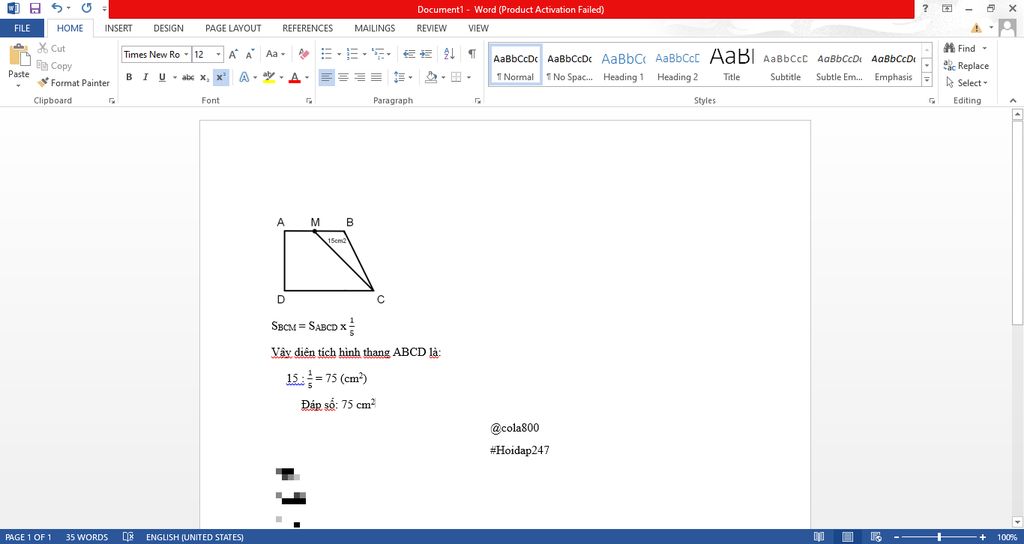Switch to the INSERT tab
1024x544 pixels.
pyautogui.click(x=118, y=28)
